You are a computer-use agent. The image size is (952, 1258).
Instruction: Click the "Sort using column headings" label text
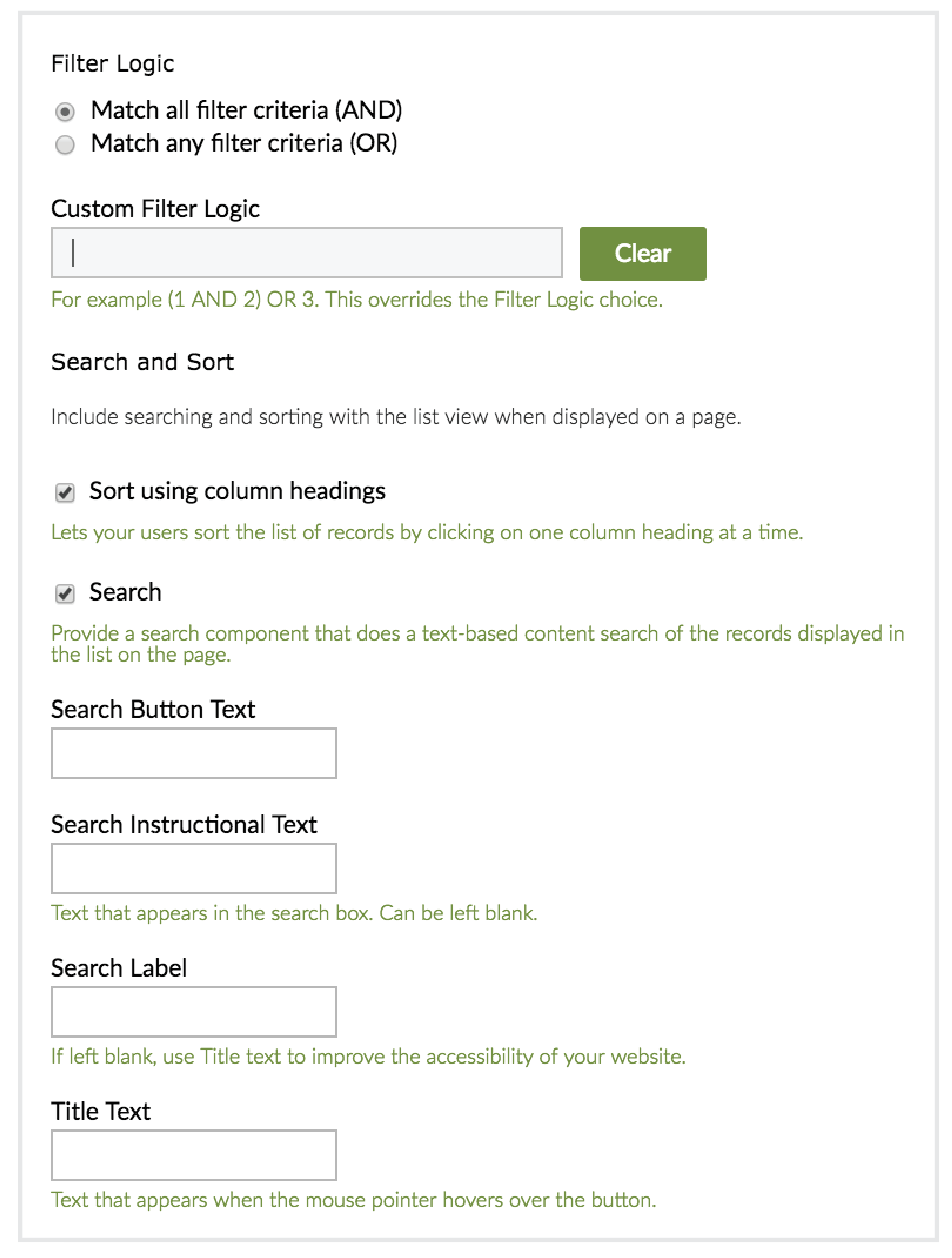tap(237, 491)
